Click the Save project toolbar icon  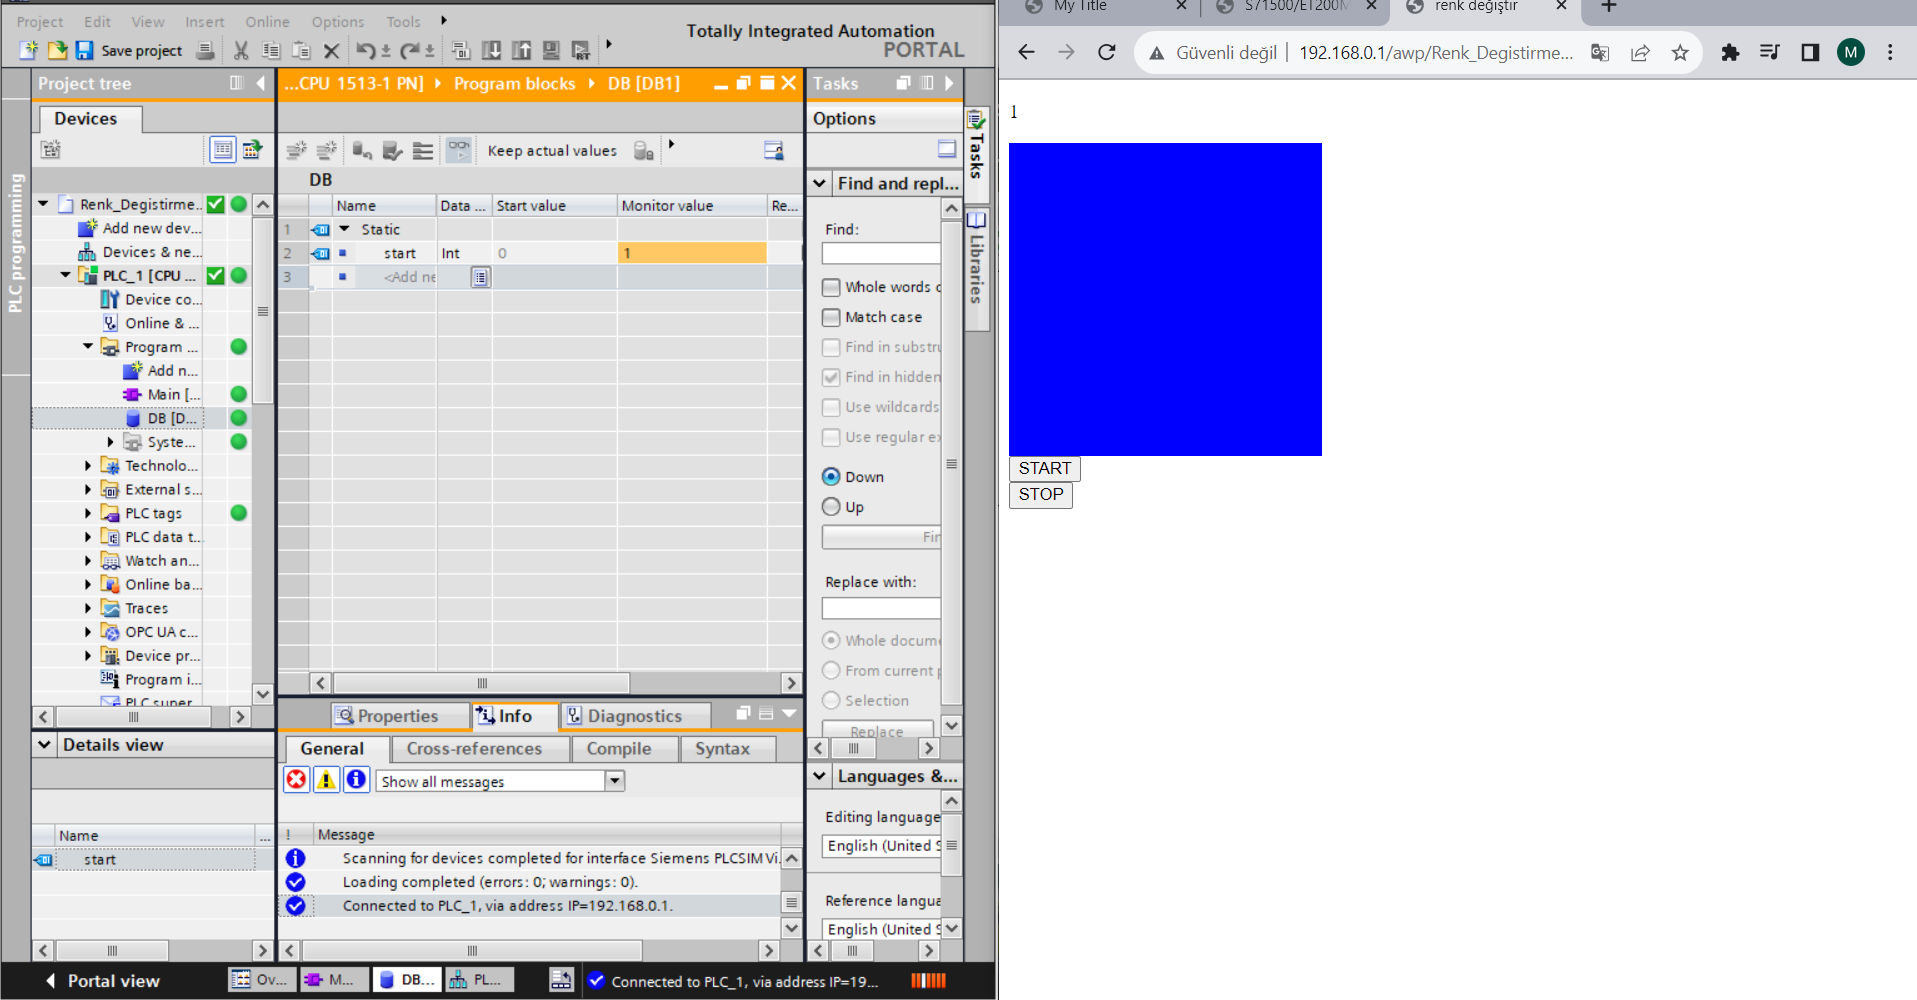[x=85, y=50]
